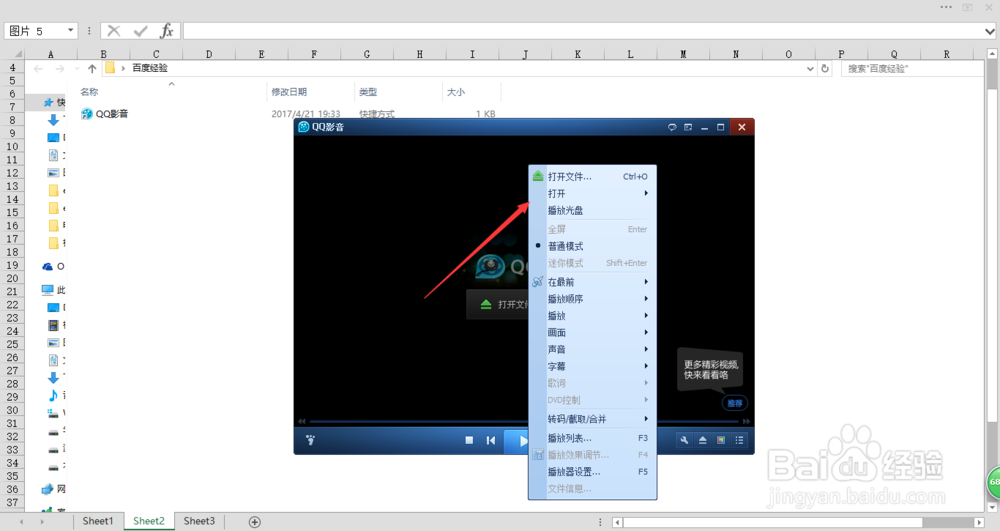Click the Music note icon in Explorer sidebar
The width and height of the screenshot is (1000, 531).
(54, 395)
